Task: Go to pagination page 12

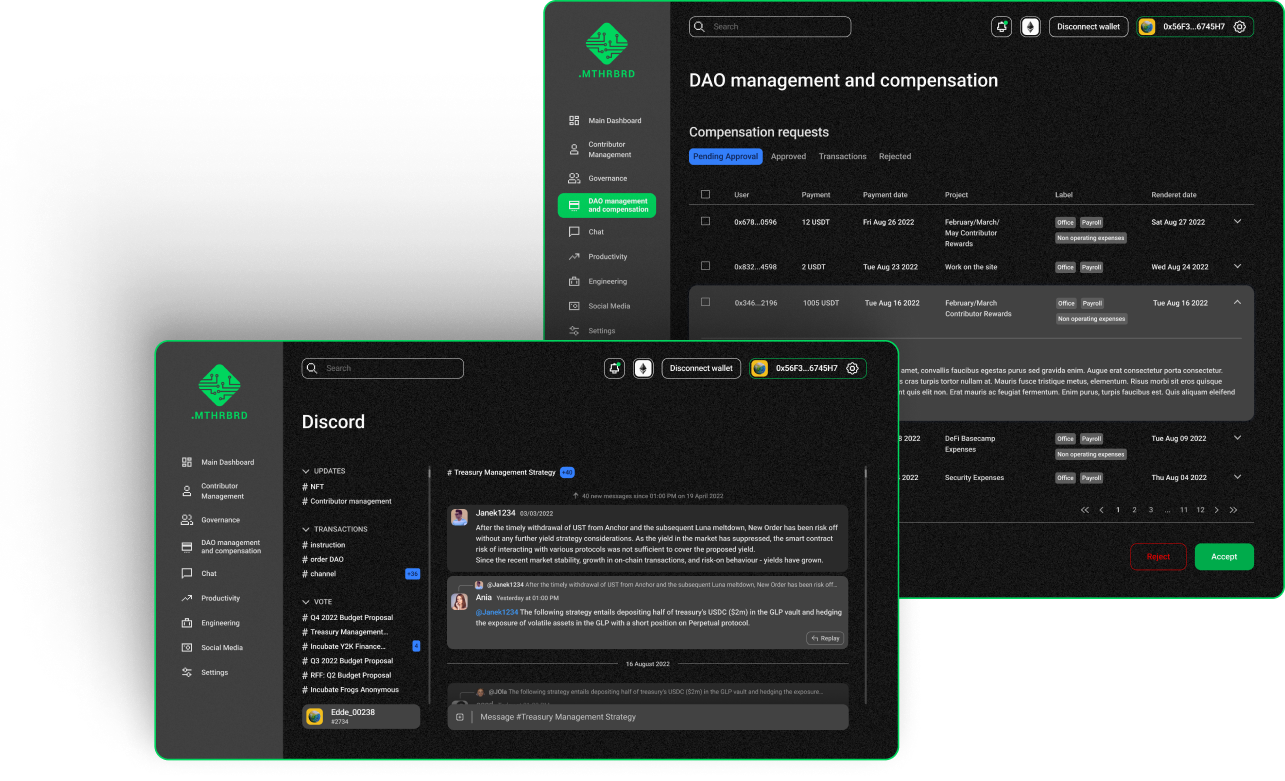Action: (x=1200, y=510)
